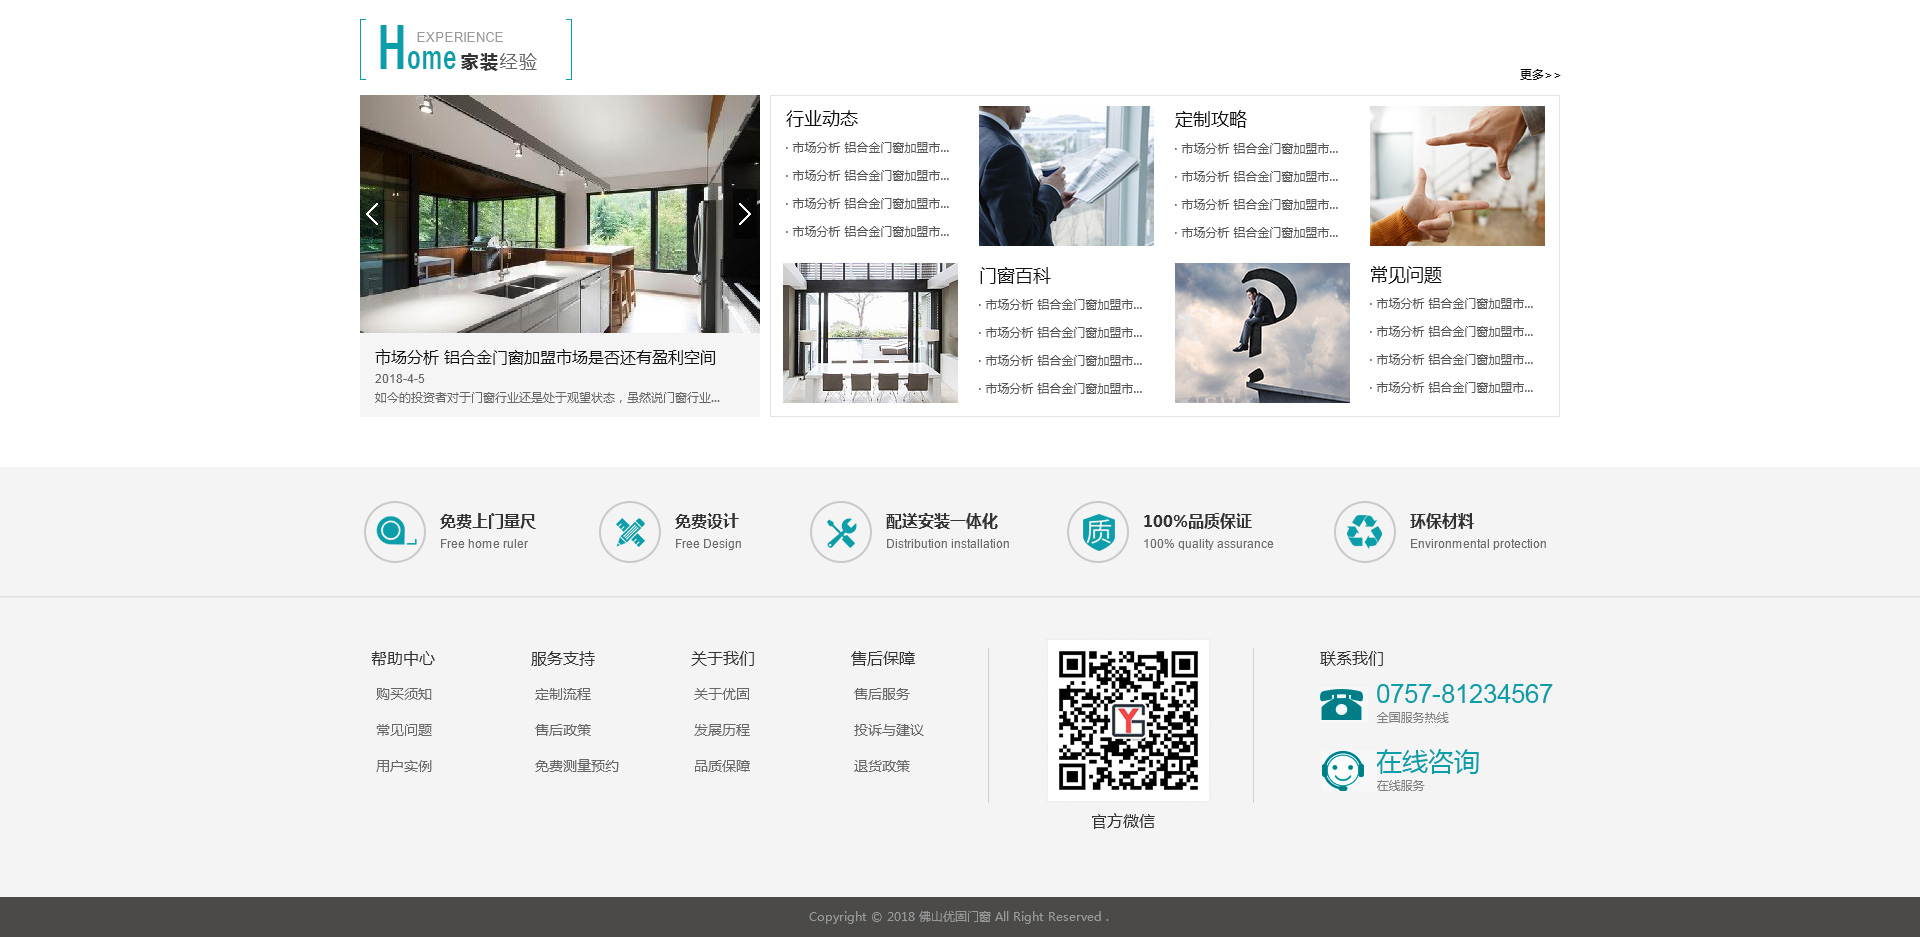The width and height of the screenshot is (1920, 937).
Task: Click the 100% quality assurance badge icon
Action: [1098, 532]
